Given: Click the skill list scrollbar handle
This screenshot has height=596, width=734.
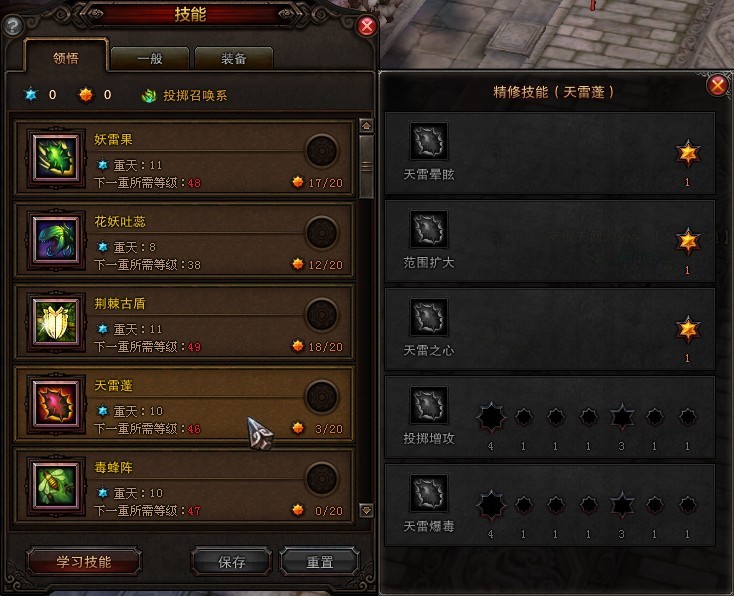Looking at the screenshot, I should pyautogui.click(x=366, y=166).
